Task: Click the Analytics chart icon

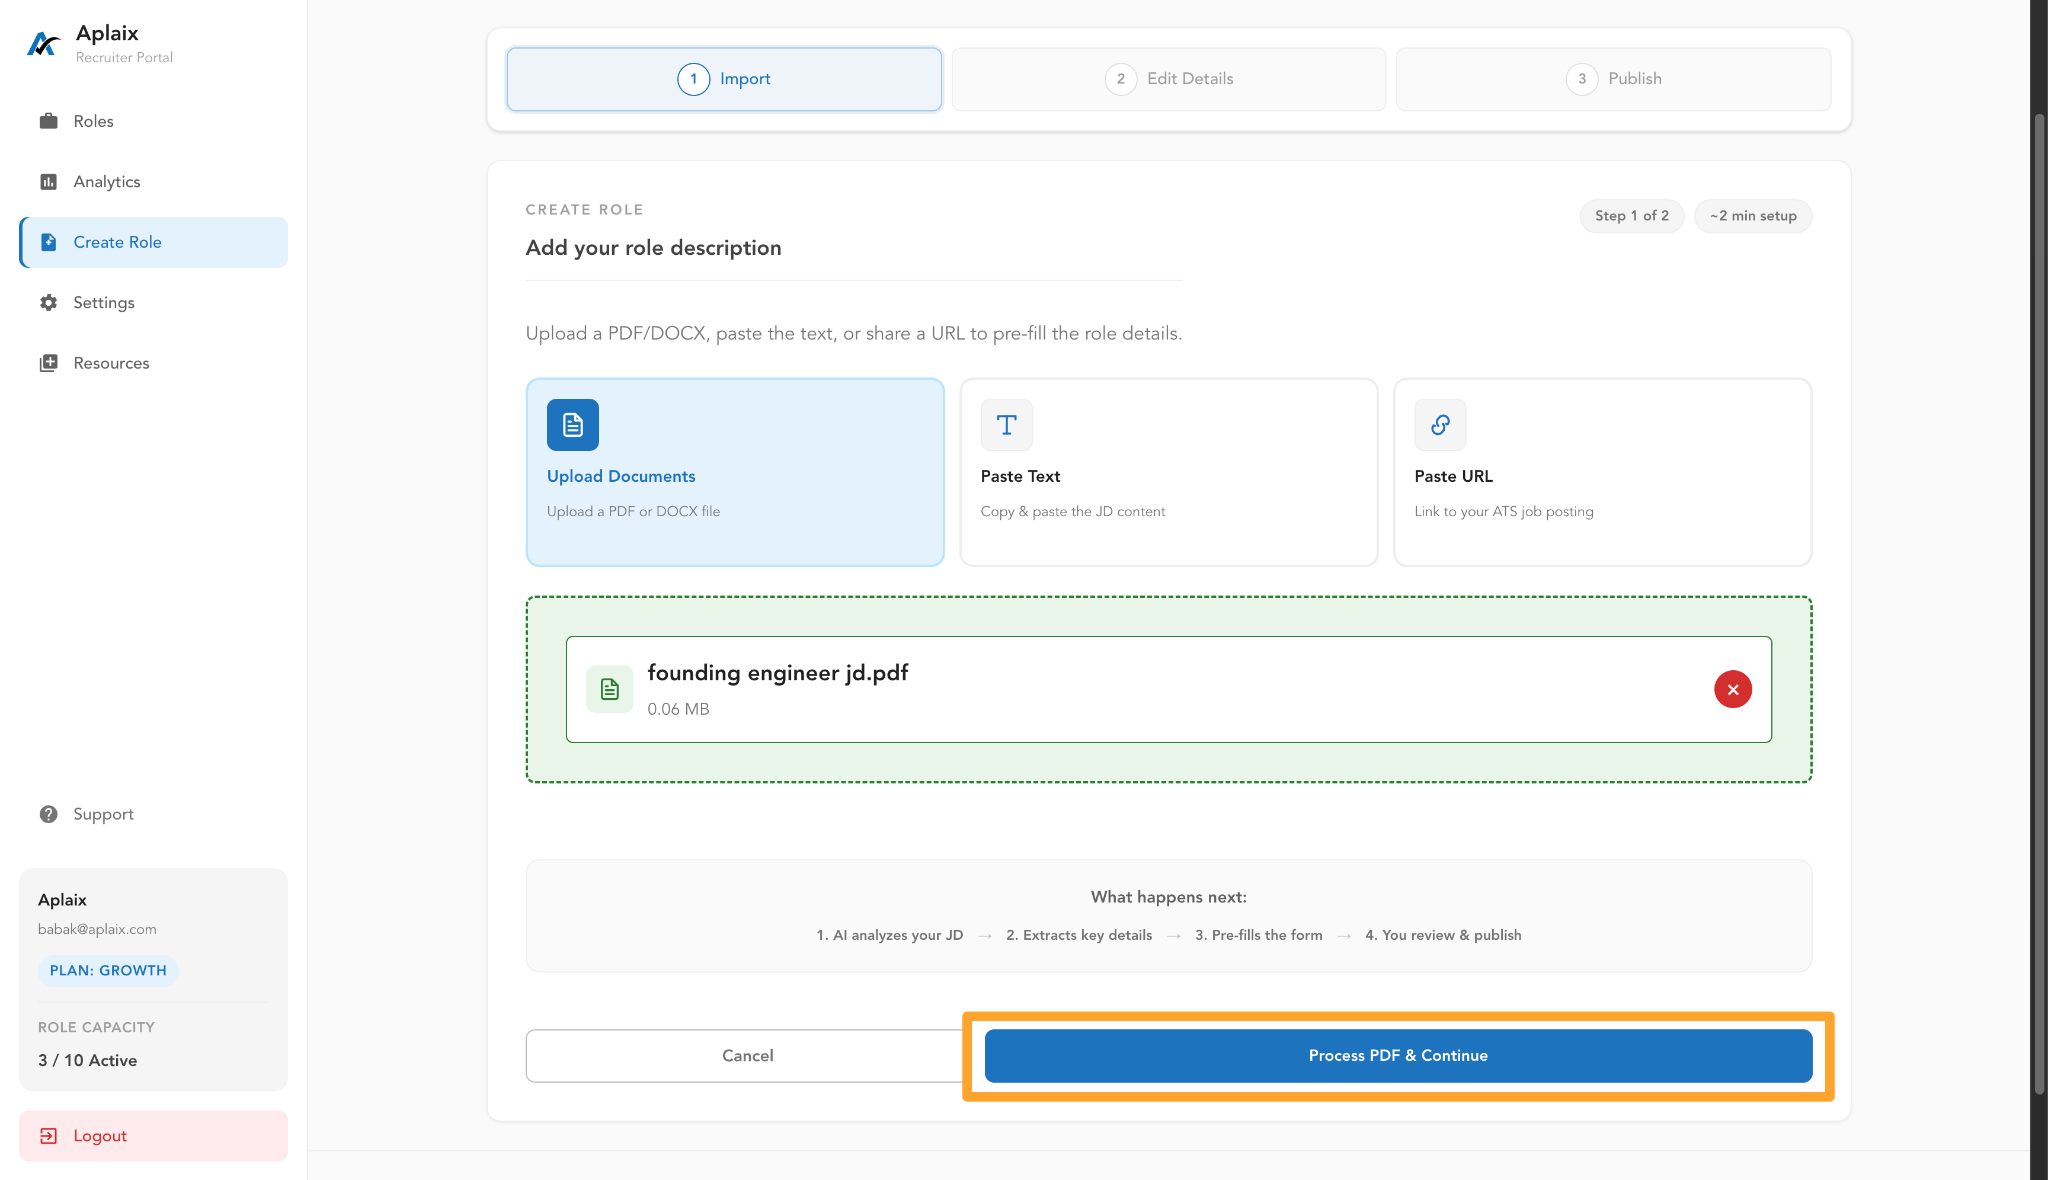Action: tap(48, 181)
